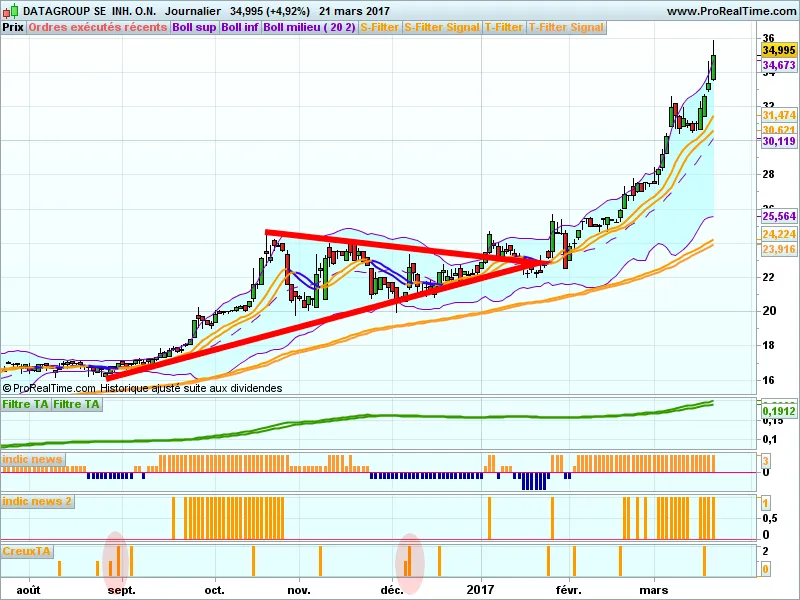
Task: Open the www.ProRealTime.com link
Action: [x=730, y=11]
